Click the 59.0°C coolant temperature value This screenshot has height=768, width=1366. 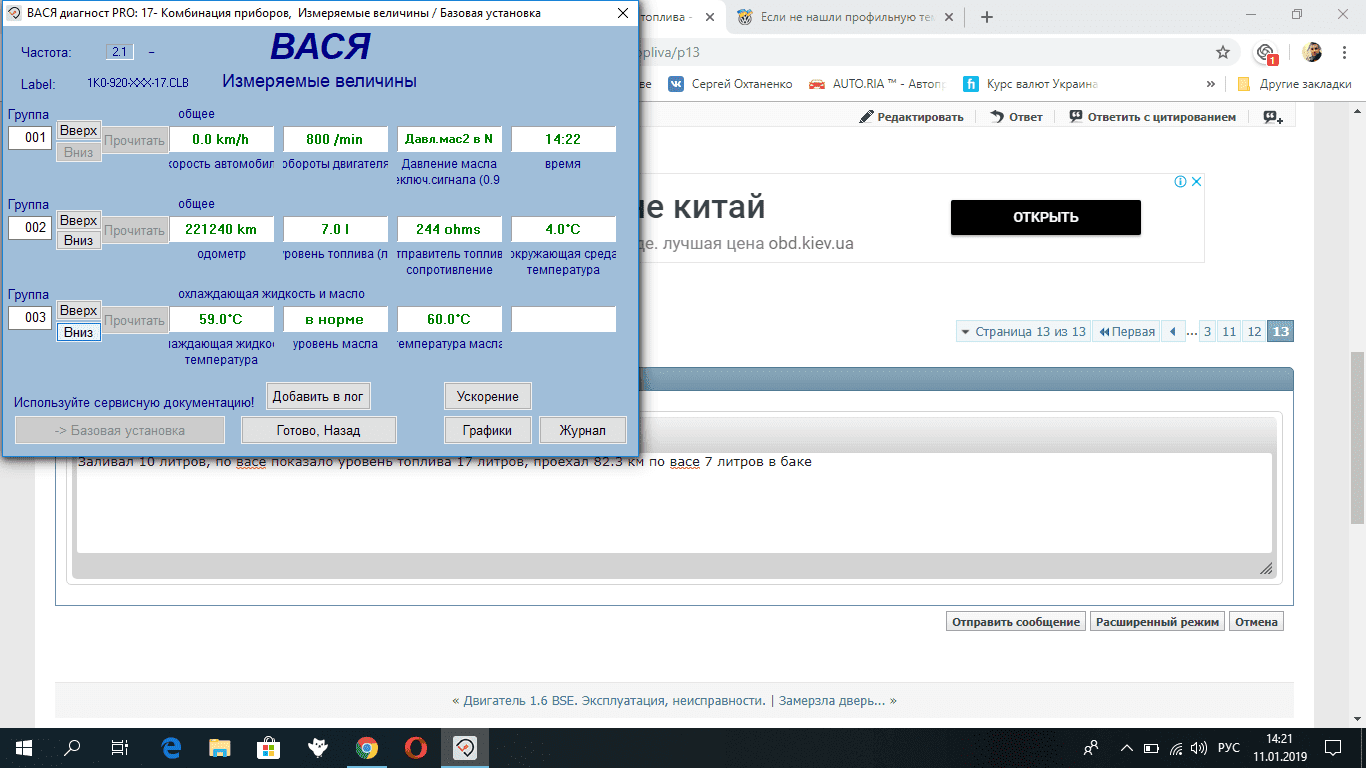221,319
